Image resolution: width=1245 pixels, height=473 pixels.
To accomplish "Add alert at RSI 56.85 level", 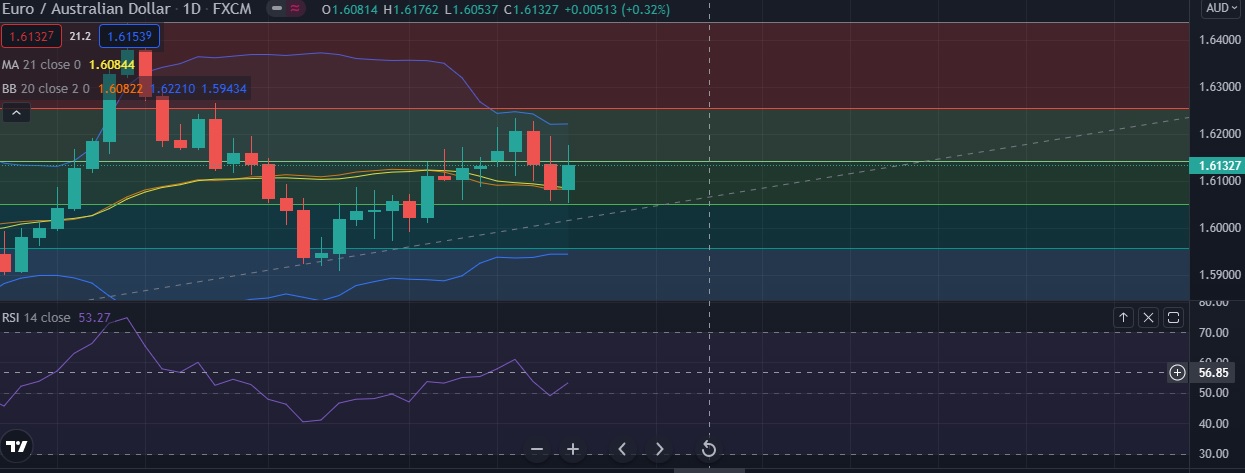I will [1177, 372].
